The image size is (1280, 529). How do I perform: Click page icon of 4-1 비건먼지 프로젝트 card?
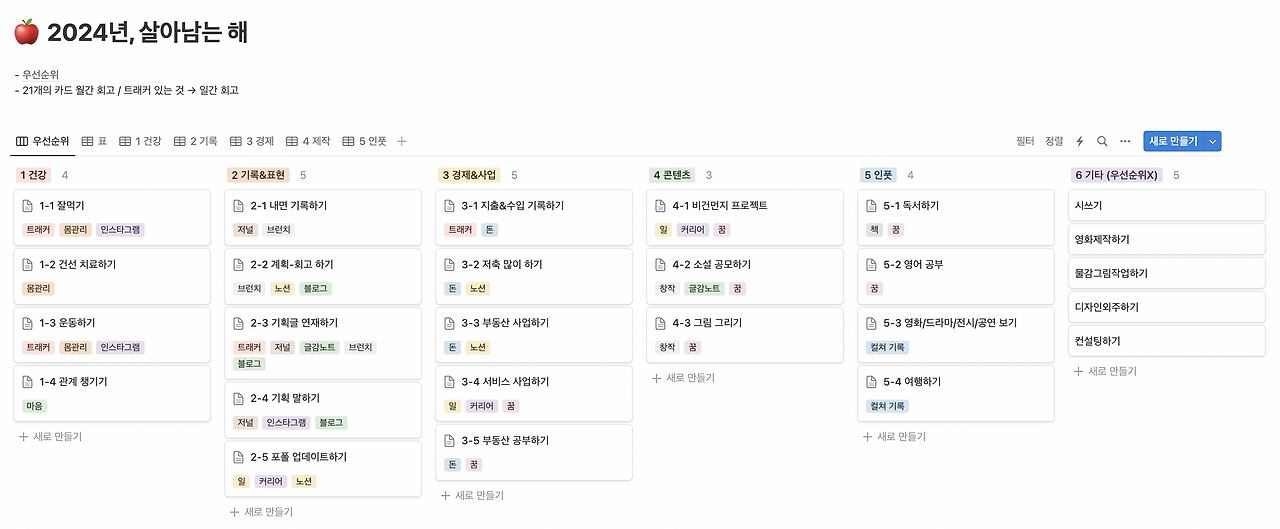[x=660, y=206]
